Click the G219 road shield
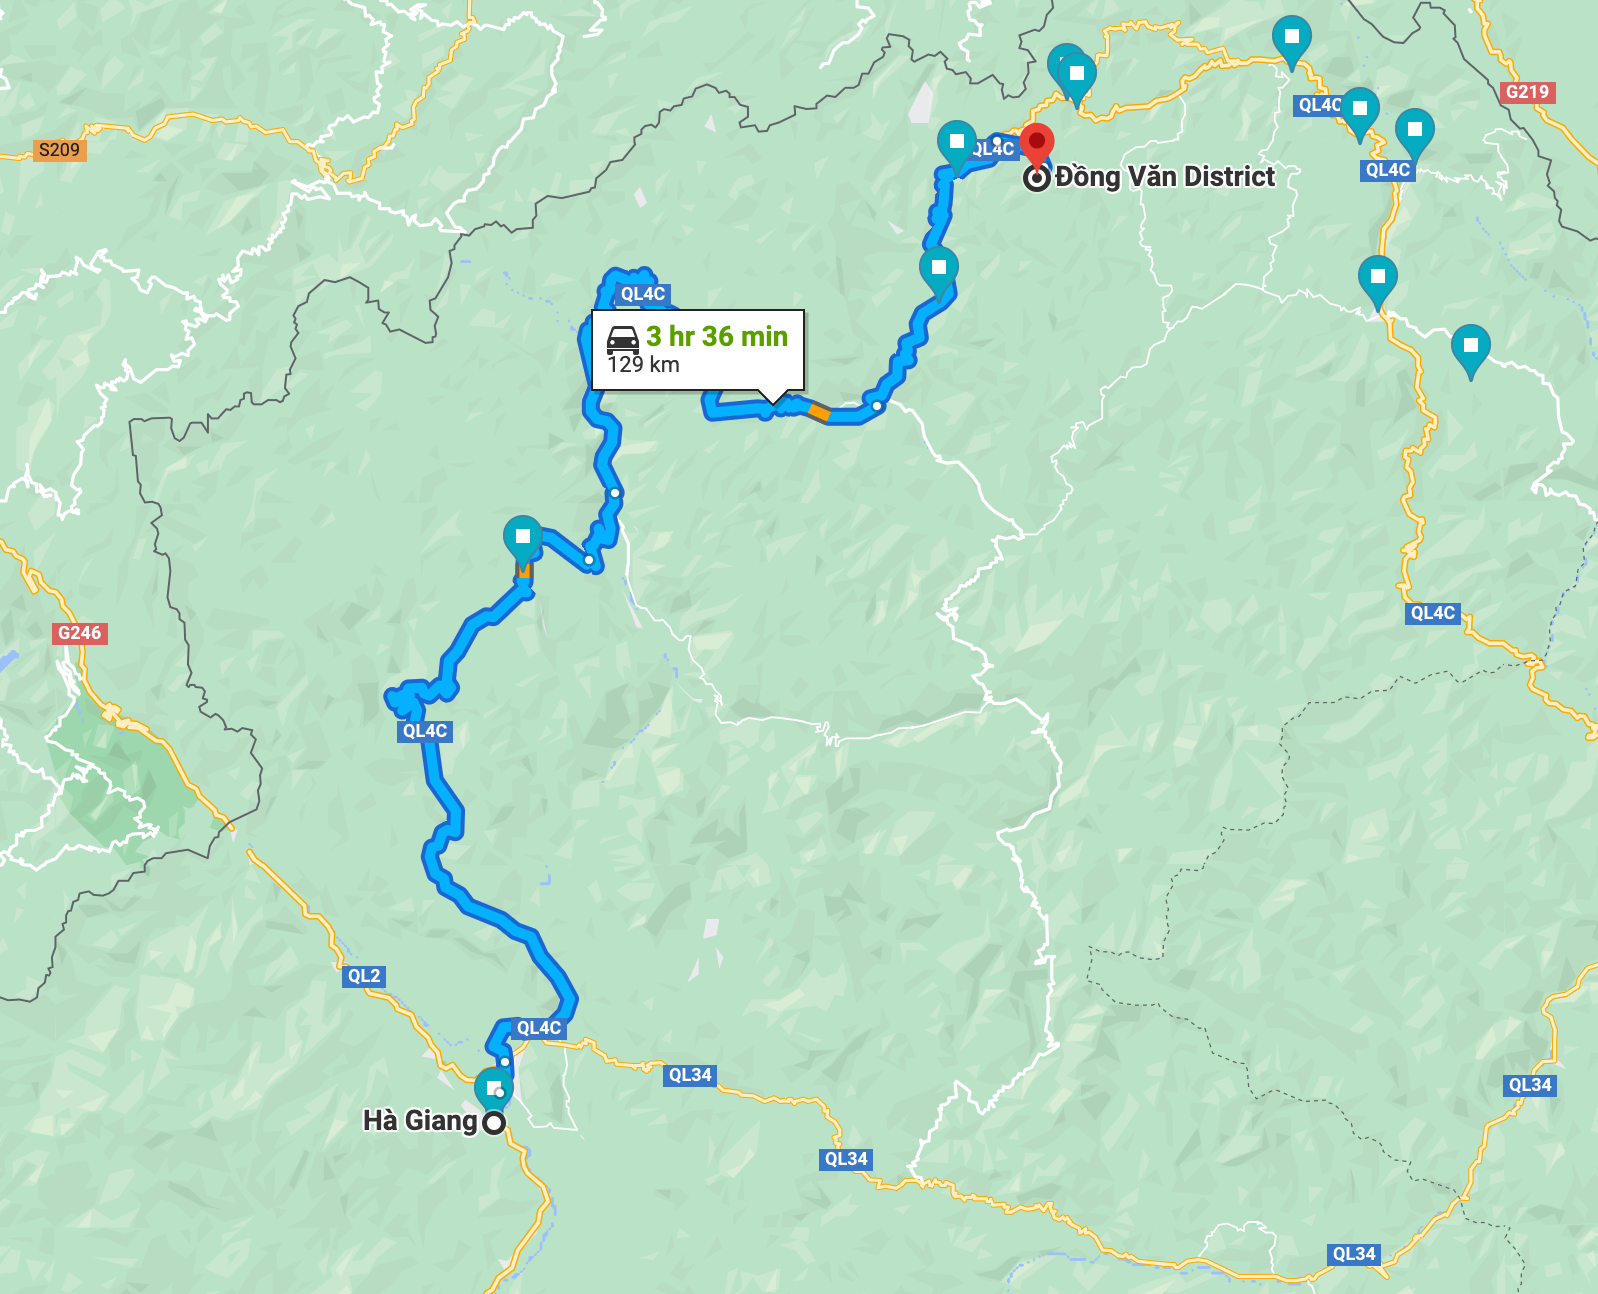 coord(1527,92)
